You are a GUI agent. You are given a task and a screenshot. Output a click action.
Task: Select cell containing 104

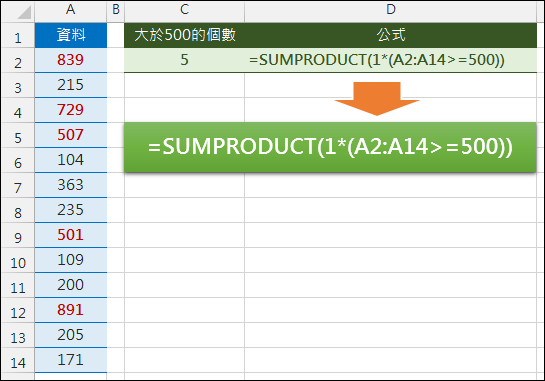click(71, 160)
